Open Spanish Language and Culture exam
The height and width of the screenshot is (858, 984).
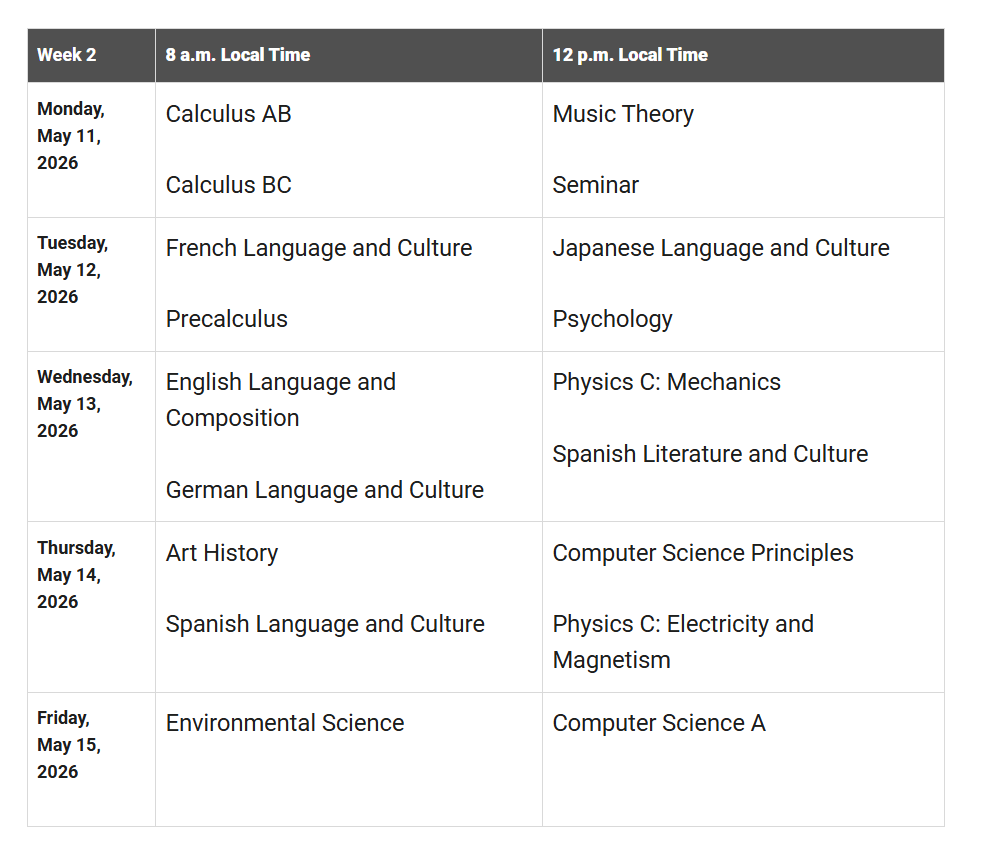[x=324, y=624]
